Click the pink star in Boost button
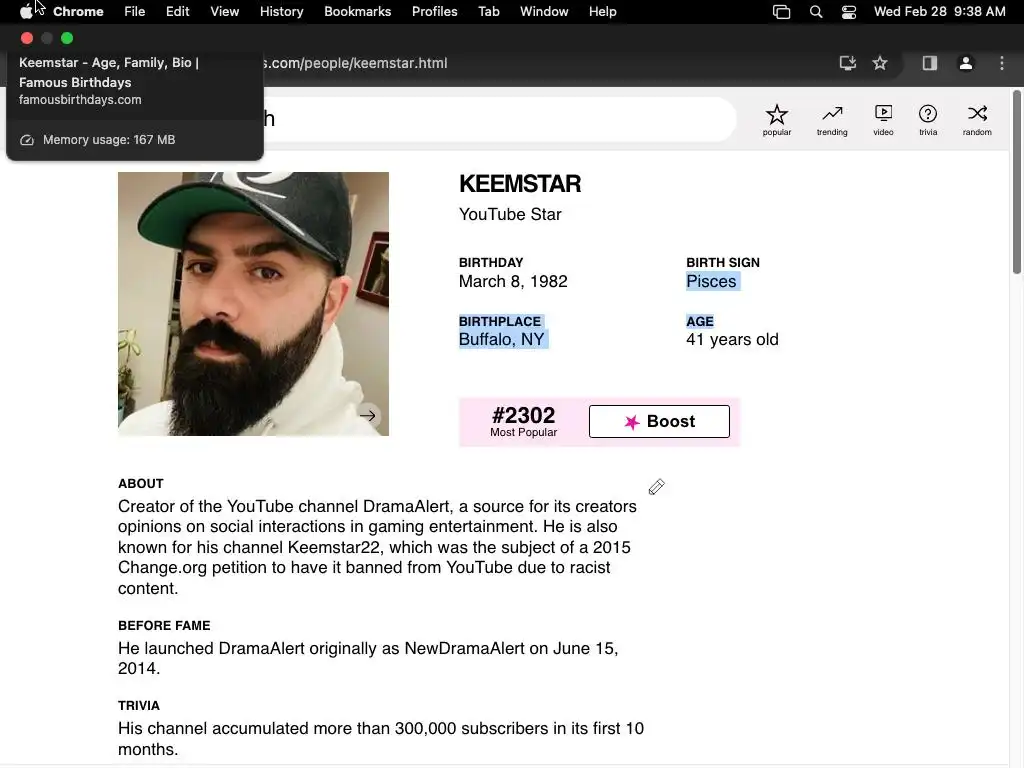This screenshot has width=1024, height=768. [x=632, y=422]
